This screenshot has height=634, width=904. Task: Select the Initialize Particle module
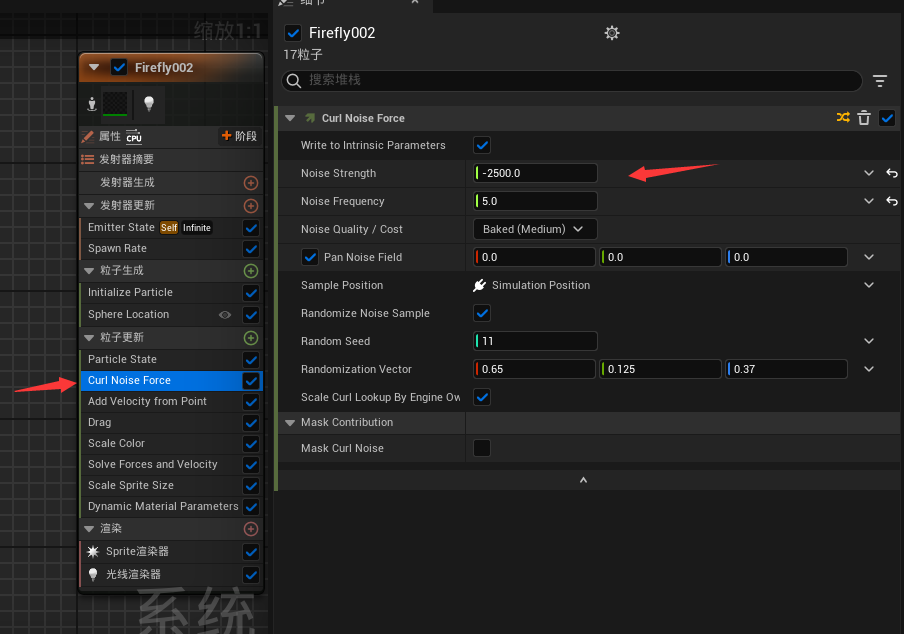[171, 293]
